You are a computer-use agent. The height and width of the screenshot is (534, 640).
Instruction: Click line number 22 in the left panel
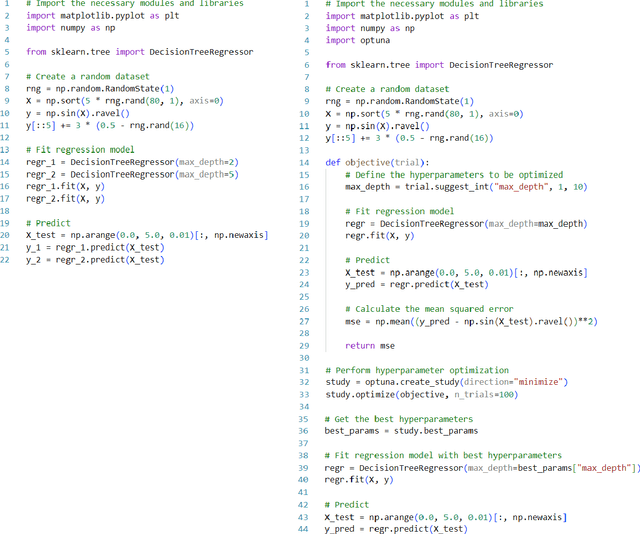pos(6,260)
